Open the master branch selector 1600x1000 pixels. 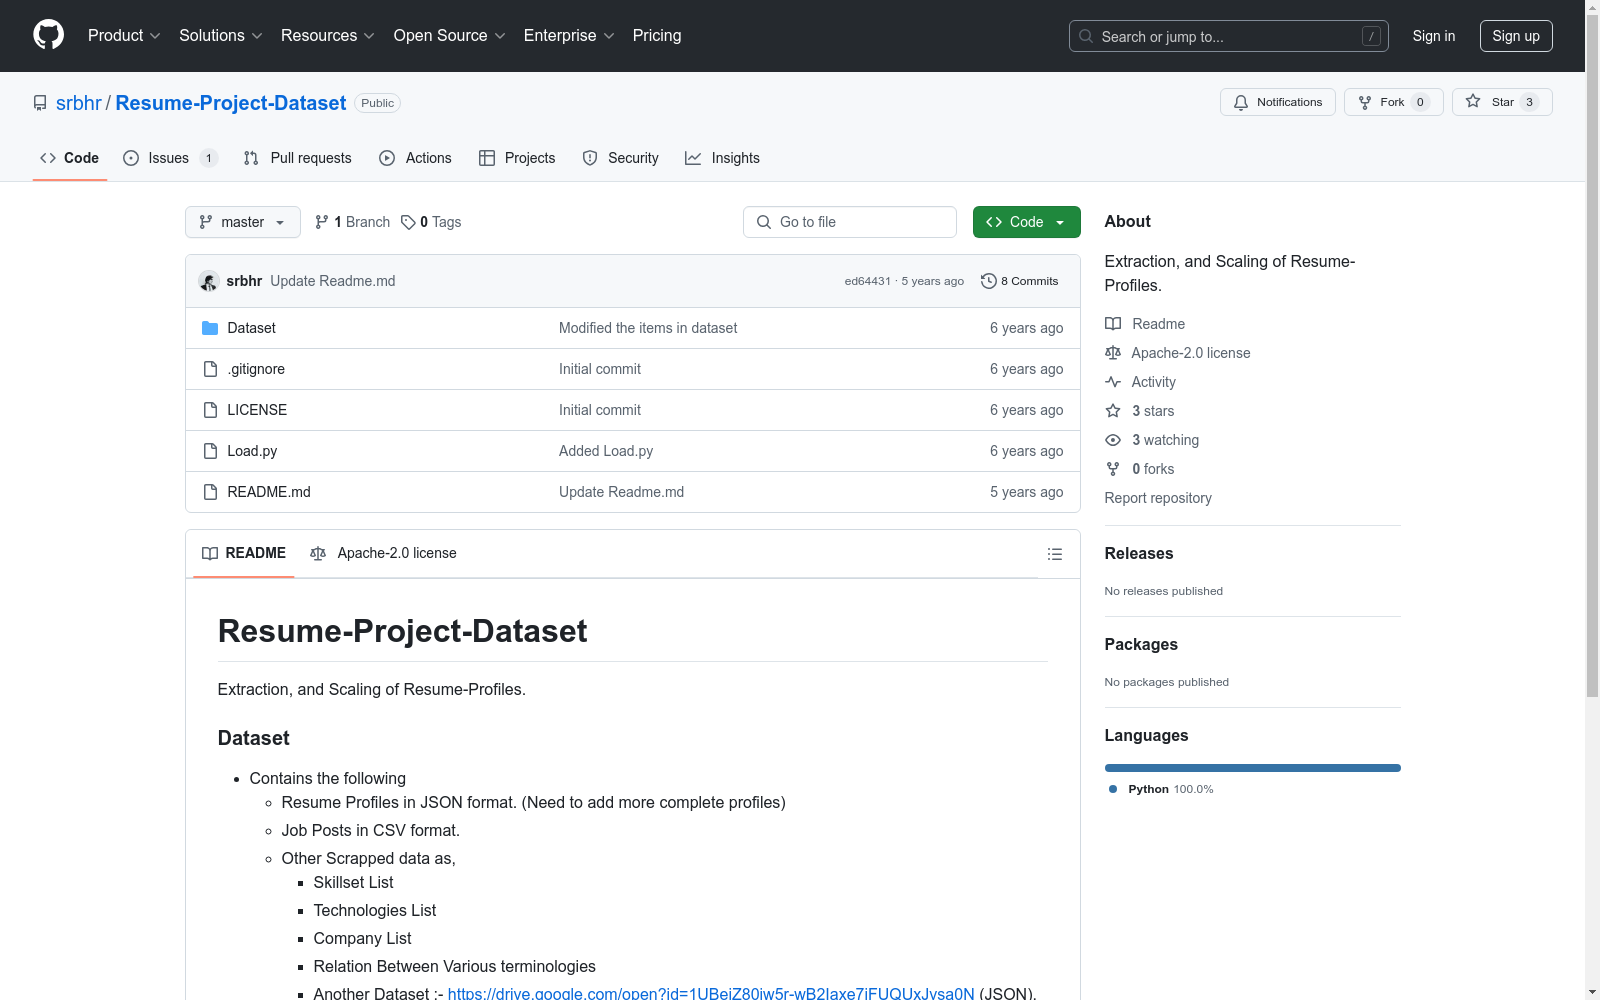(x=243, y=222)
